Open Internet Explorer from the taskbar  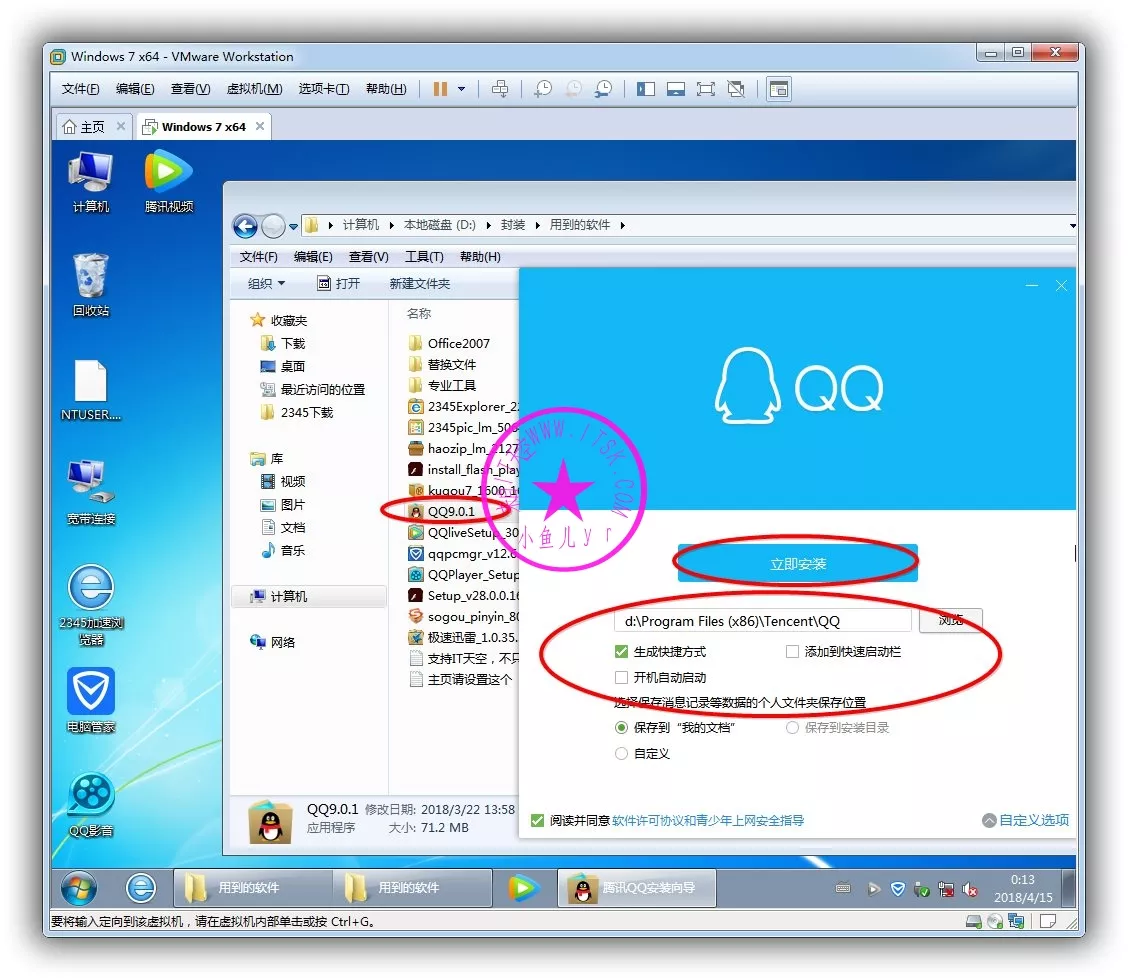point(141,887)
